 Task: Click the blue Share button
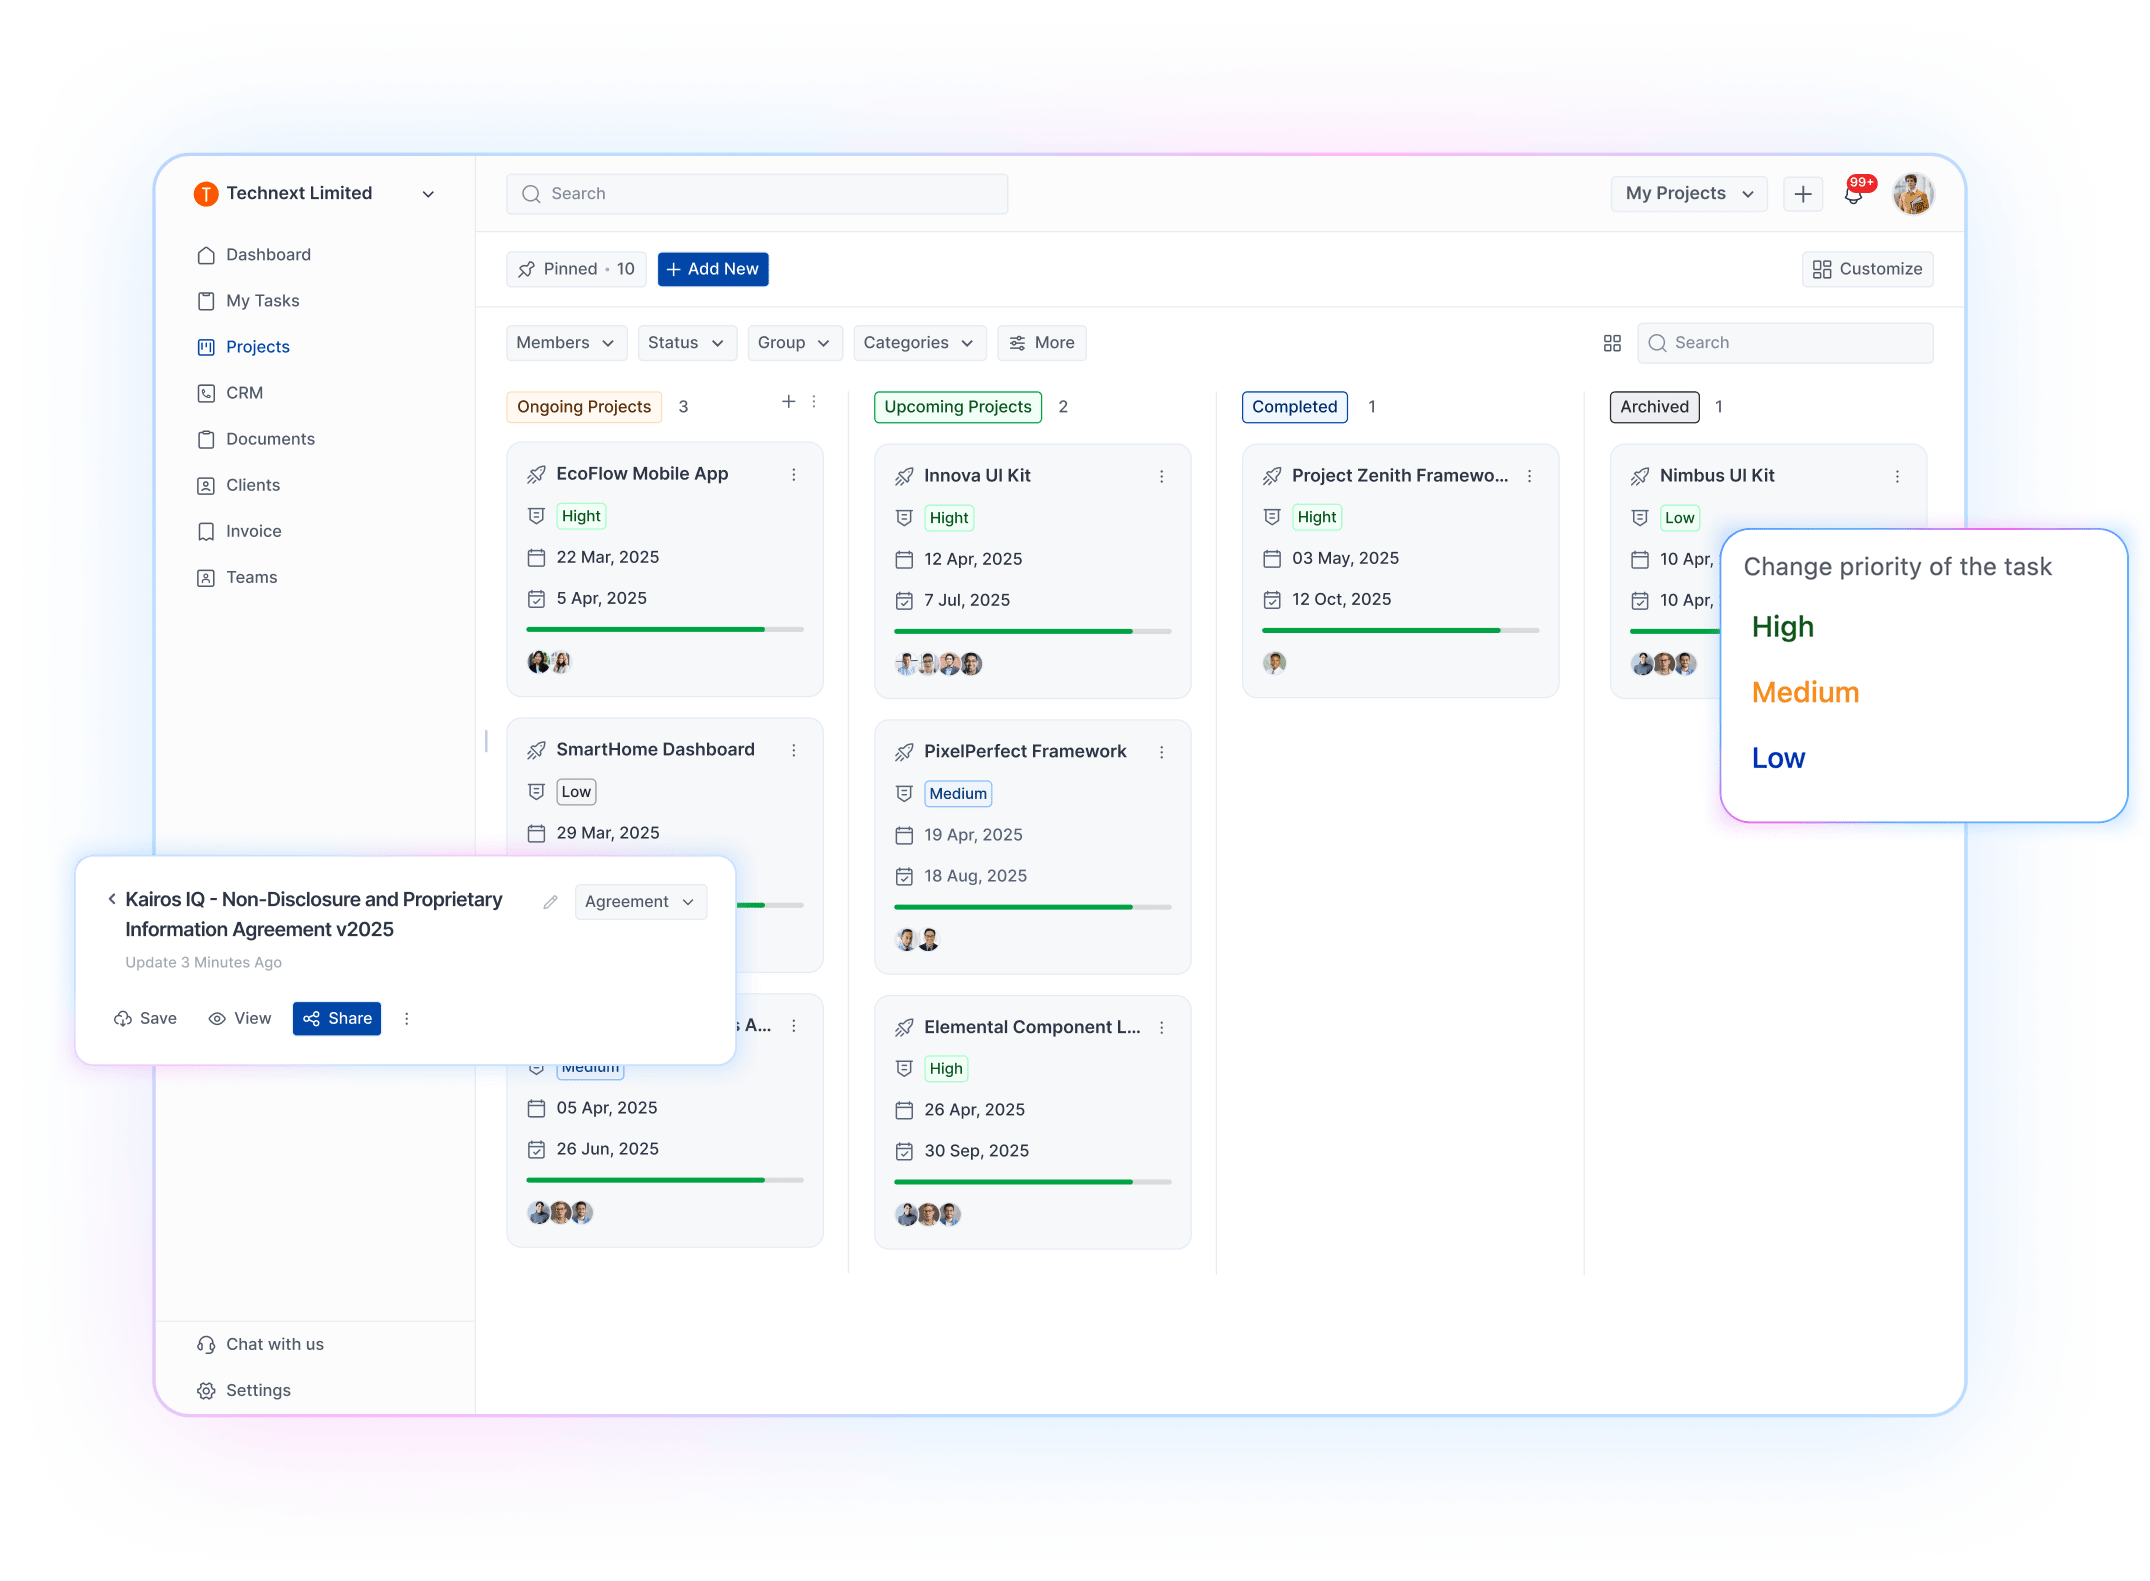tap(337, 1018)
